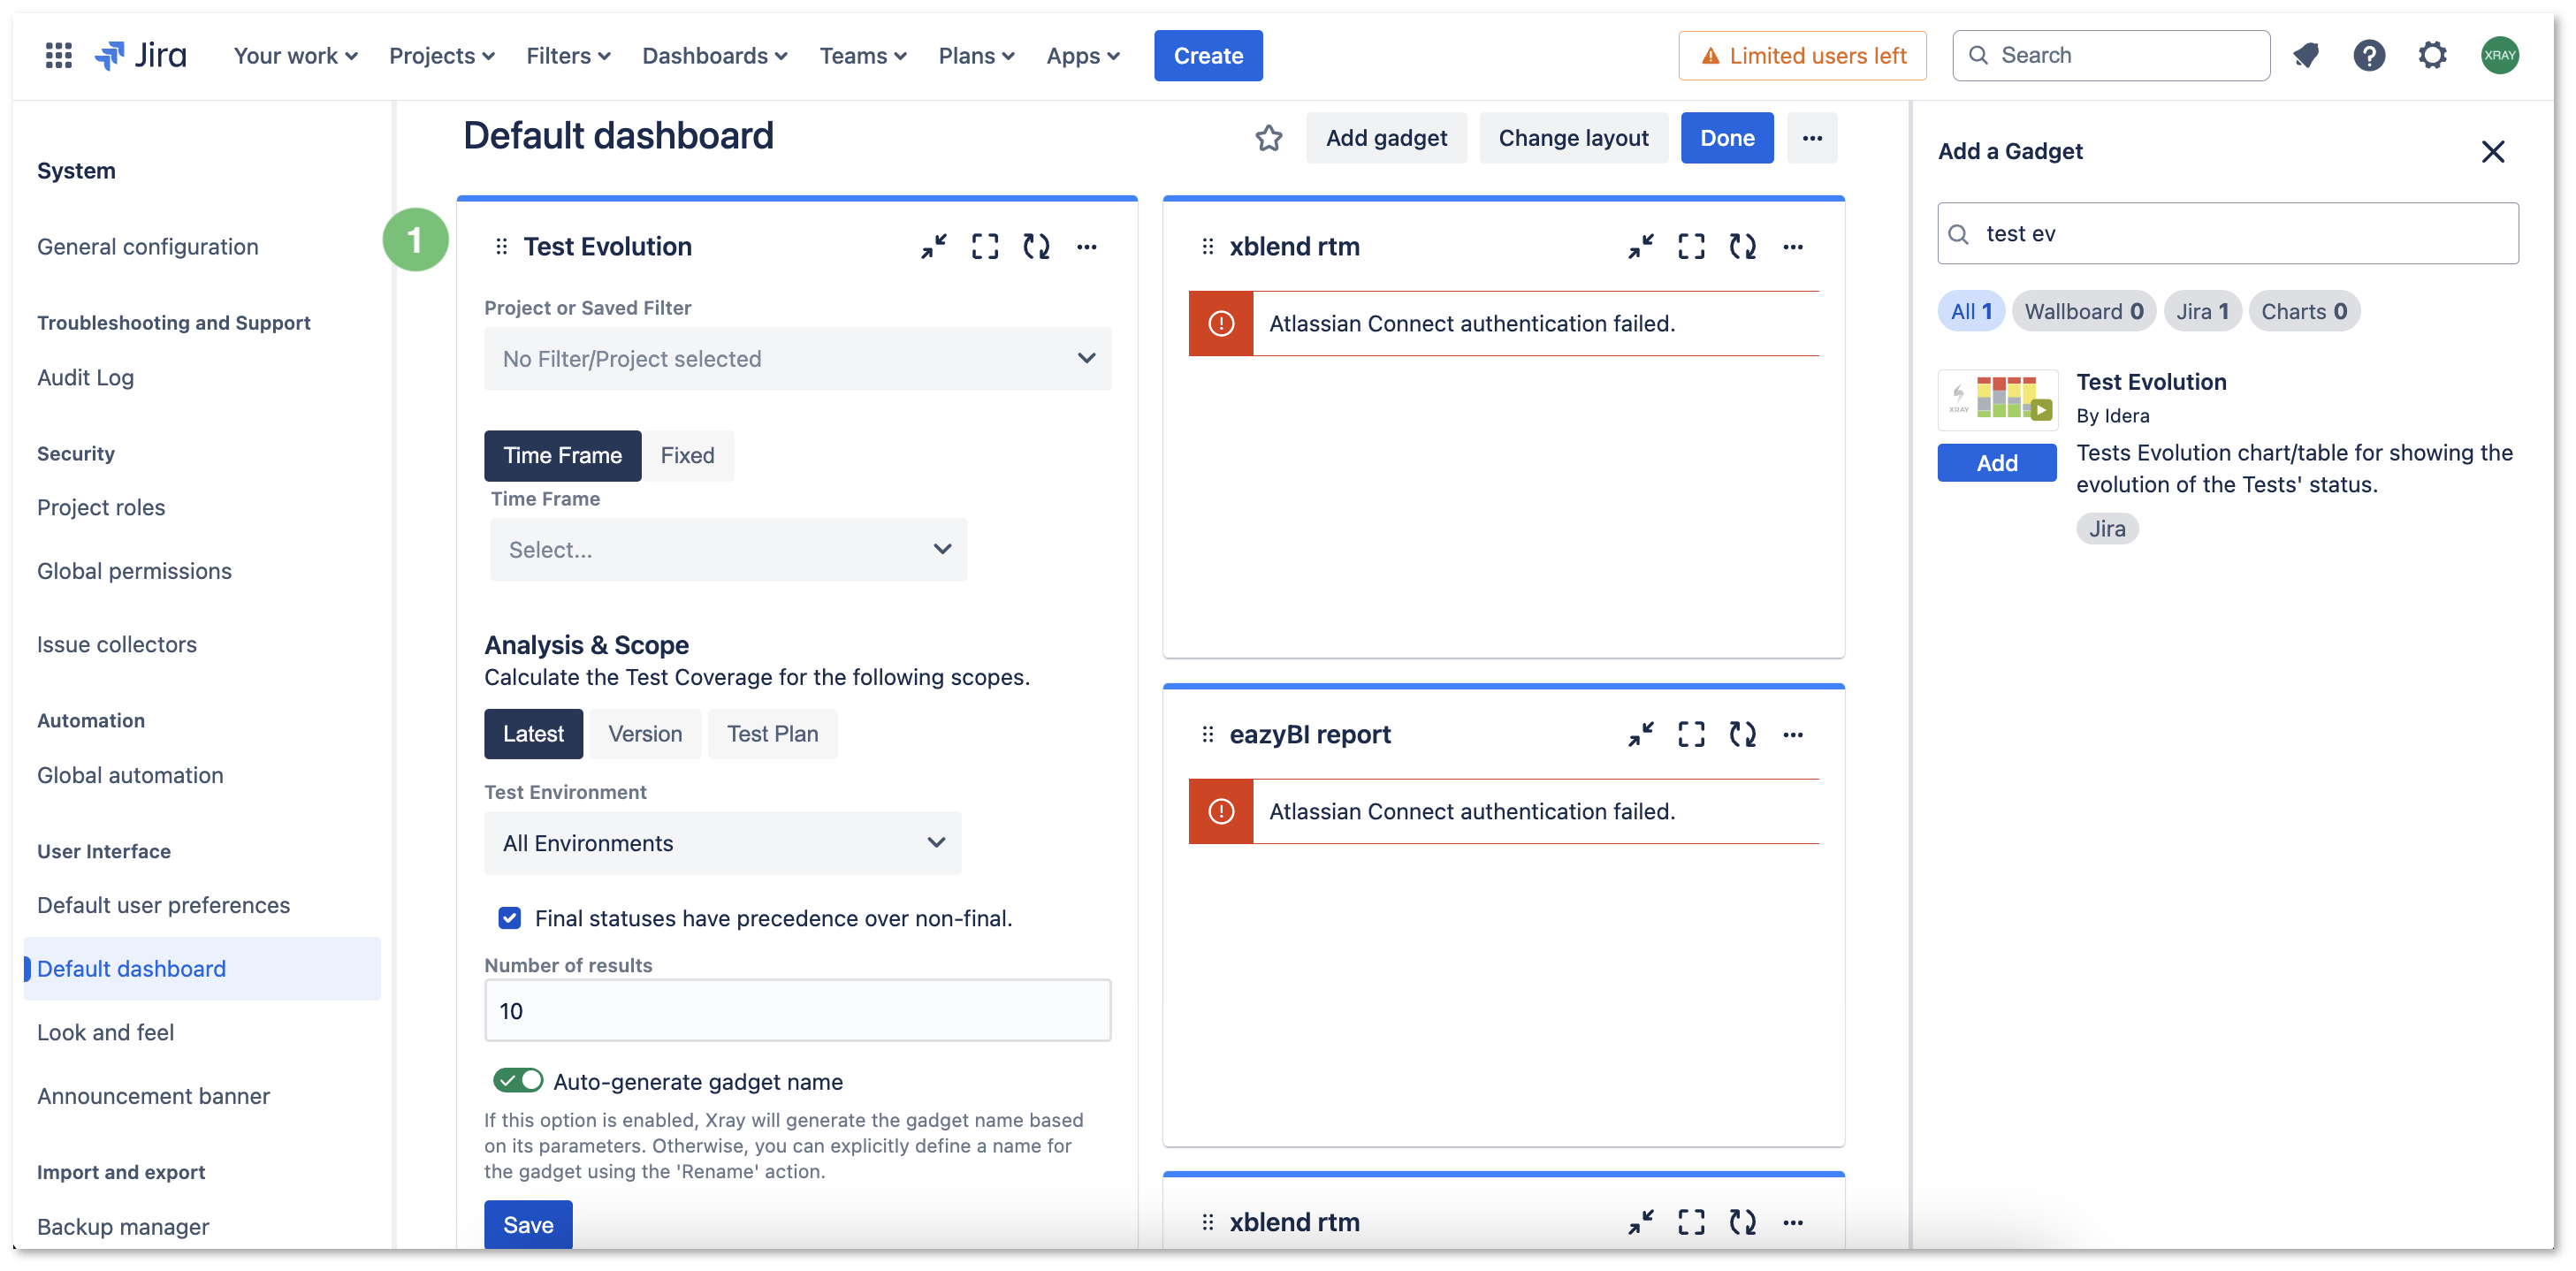Select the Test Plan scope
2576x1271 pixels.
[772, 734]
